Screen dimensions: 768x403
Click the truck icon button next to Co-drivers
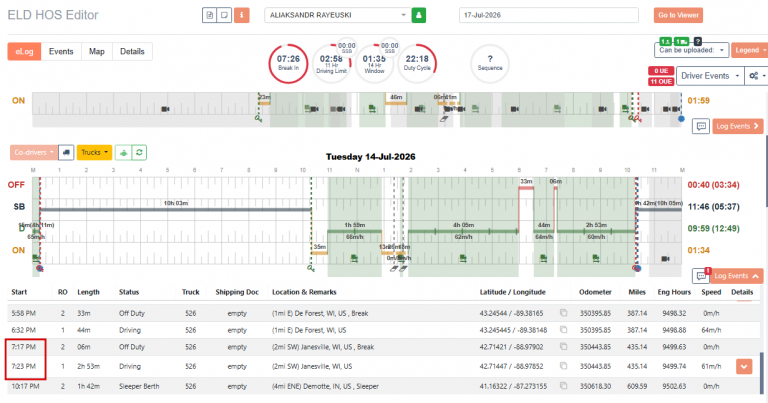coord(66,152)
